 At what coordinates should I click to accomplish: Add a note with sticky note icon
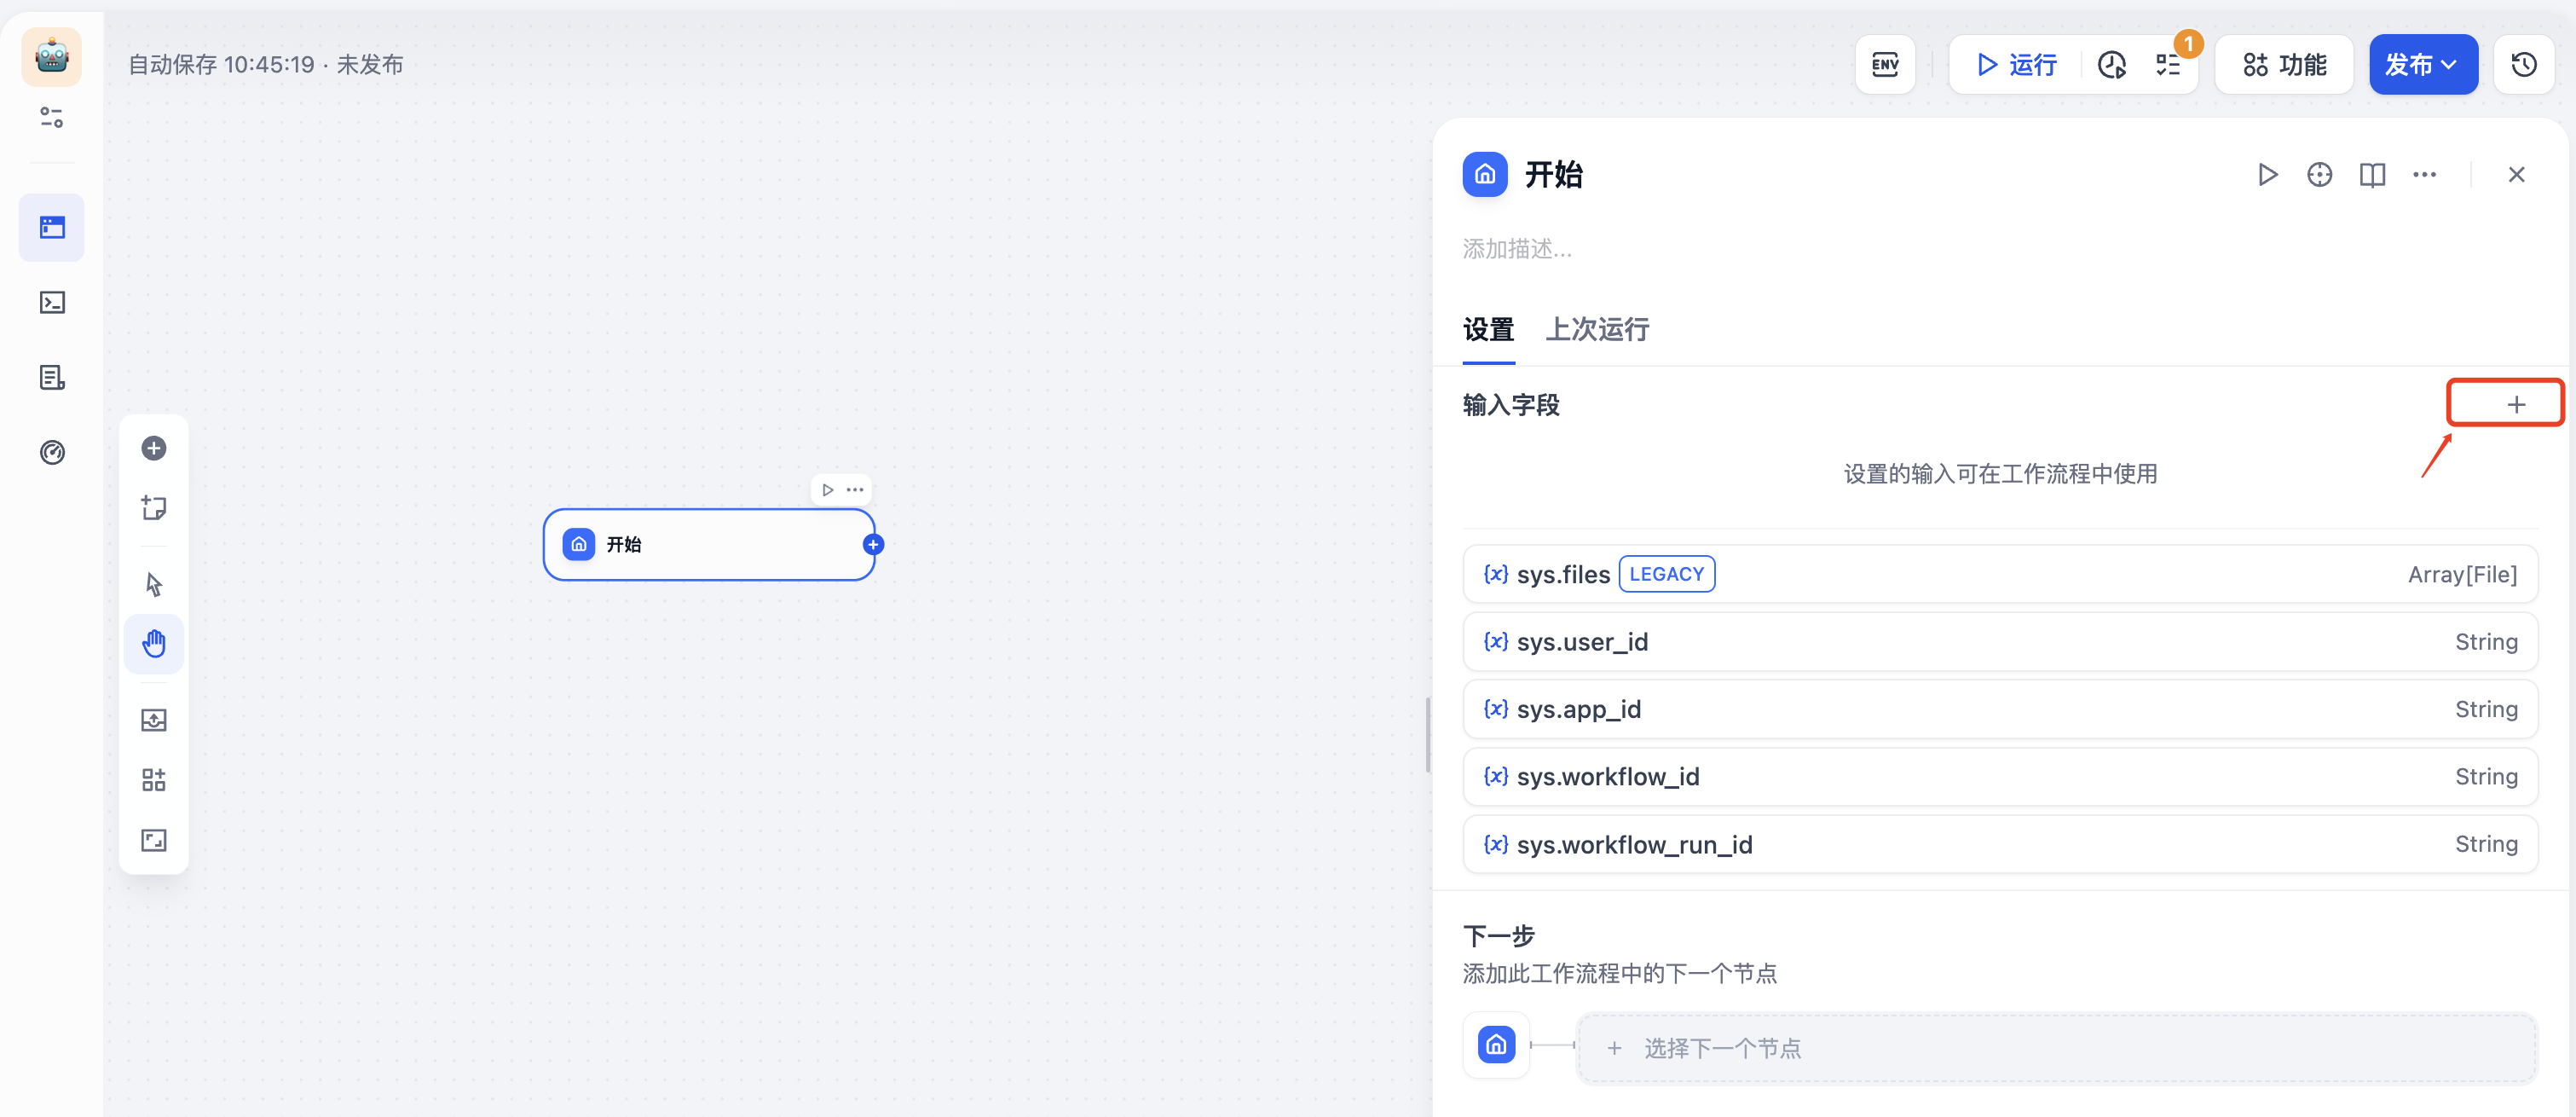pos(153,508)
